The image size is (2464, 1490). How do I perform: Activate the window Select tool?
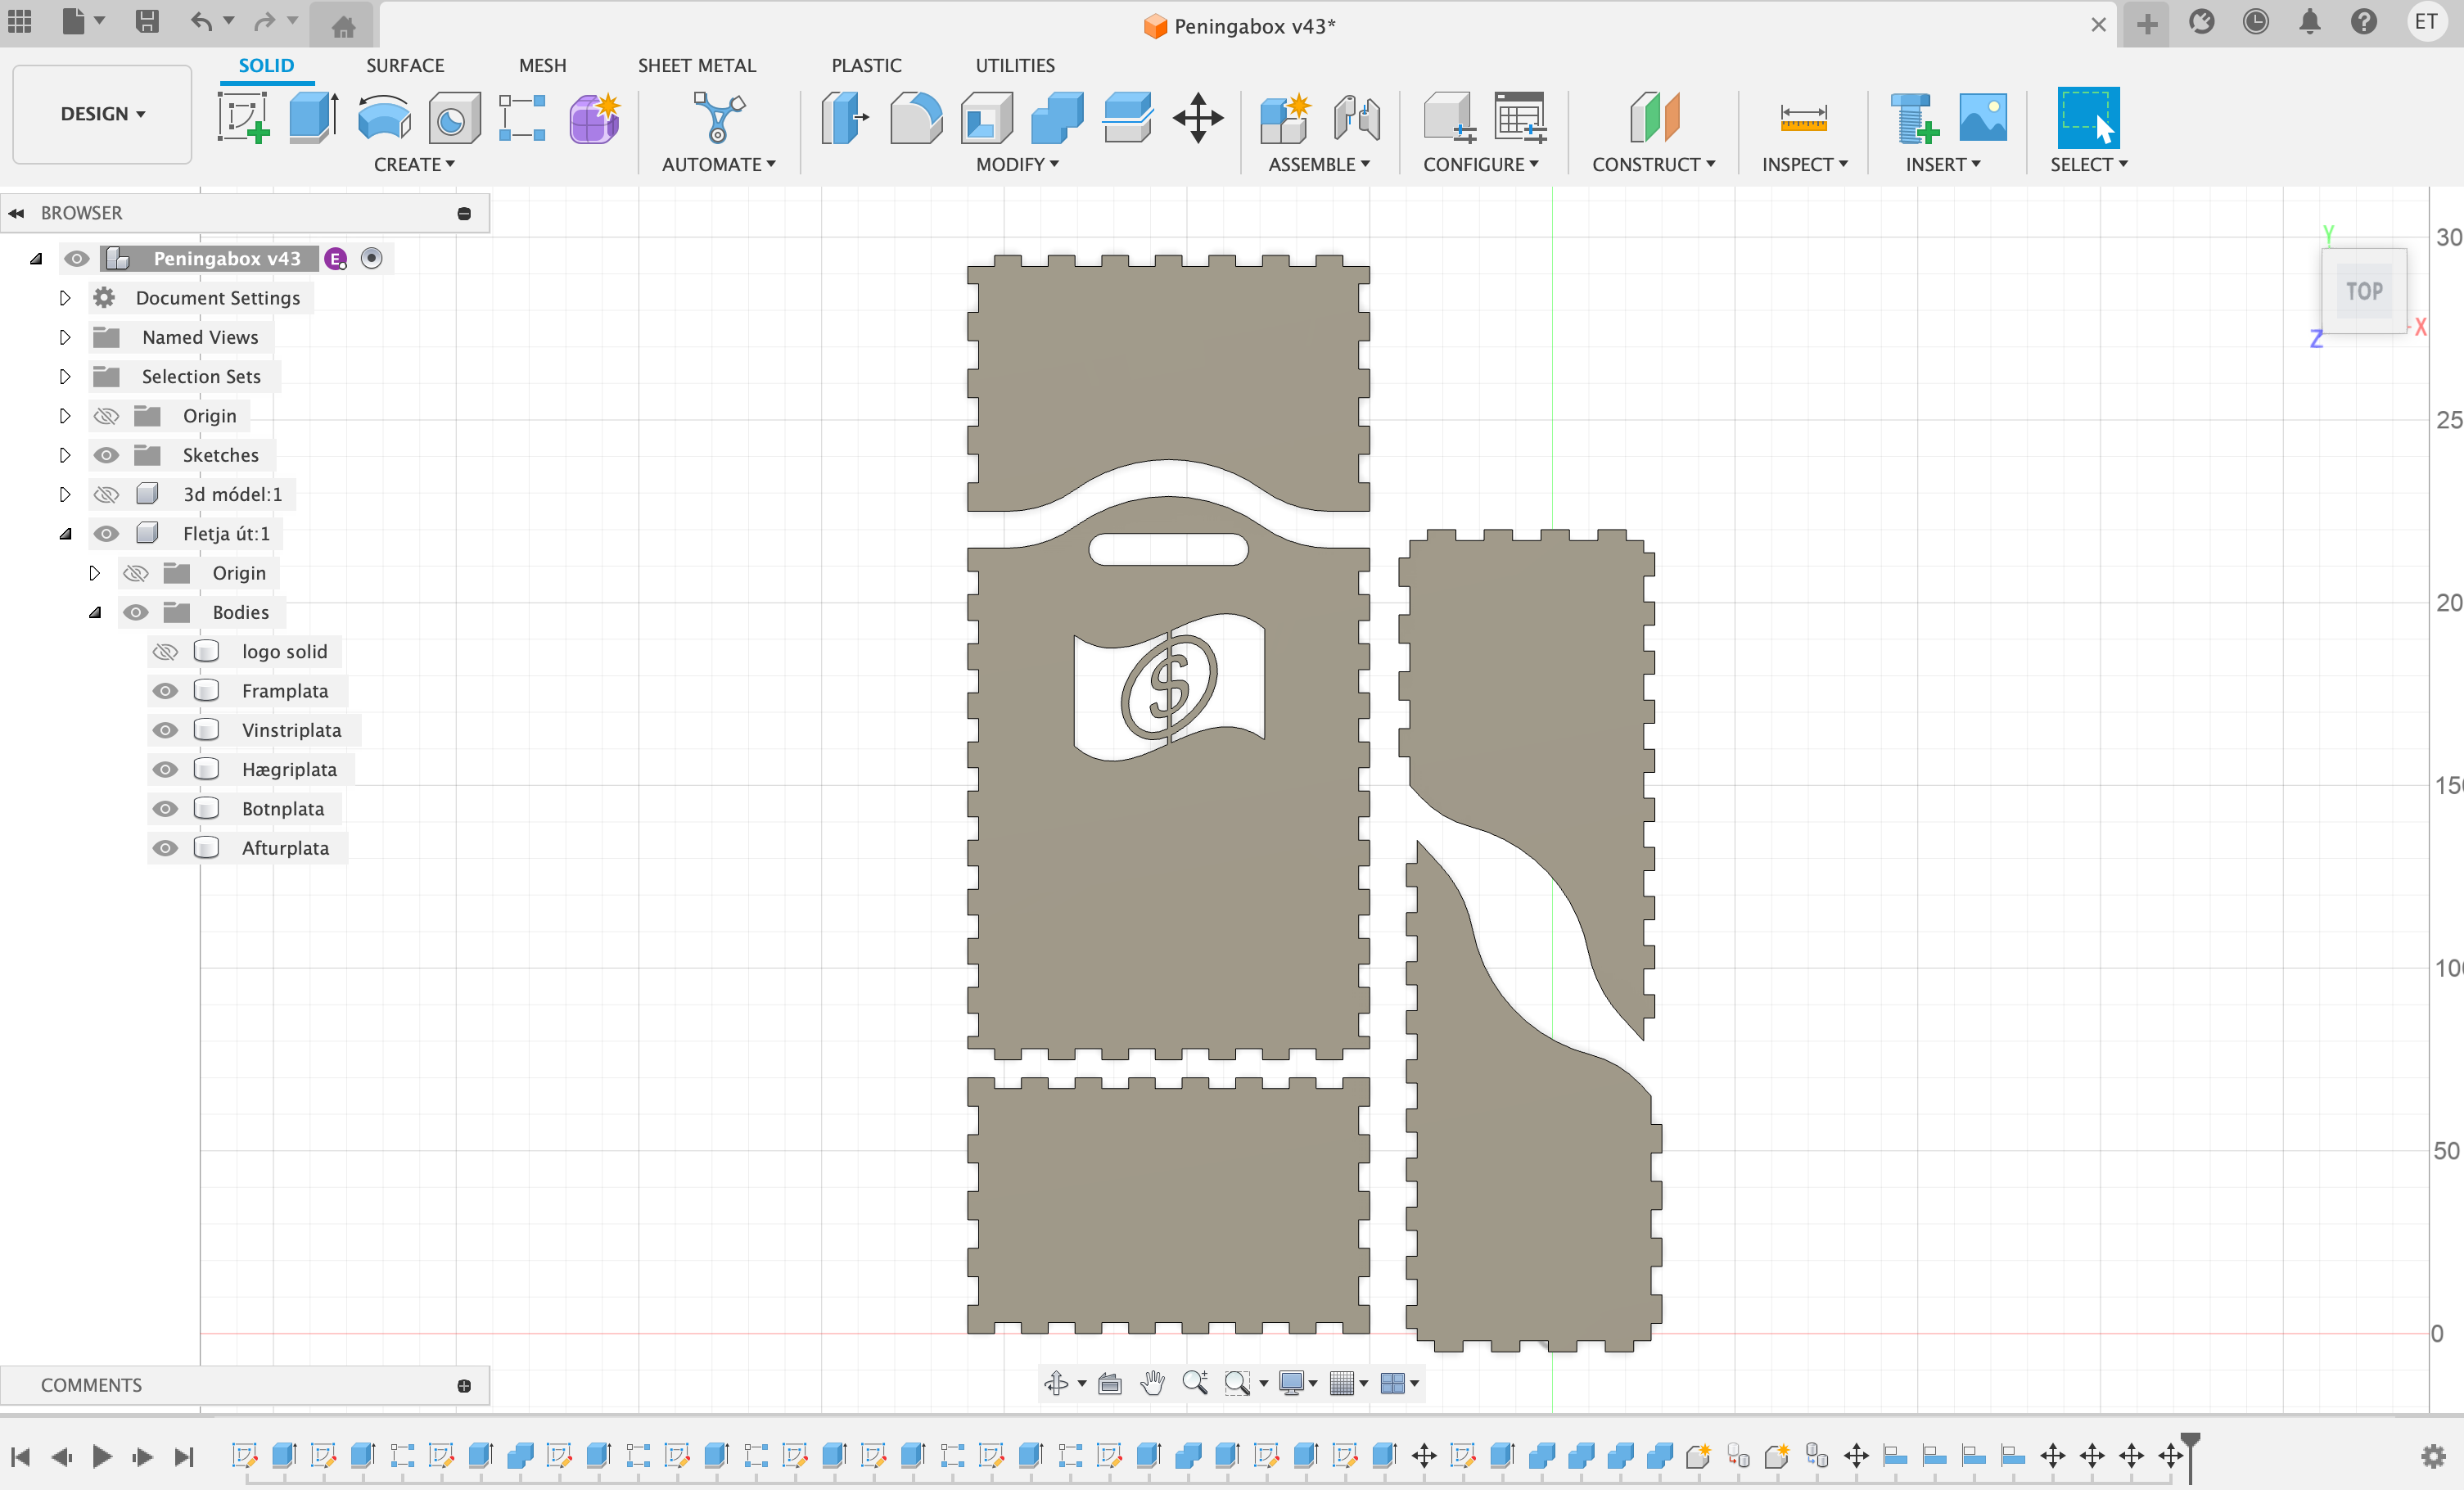[x=2088, y=118]
